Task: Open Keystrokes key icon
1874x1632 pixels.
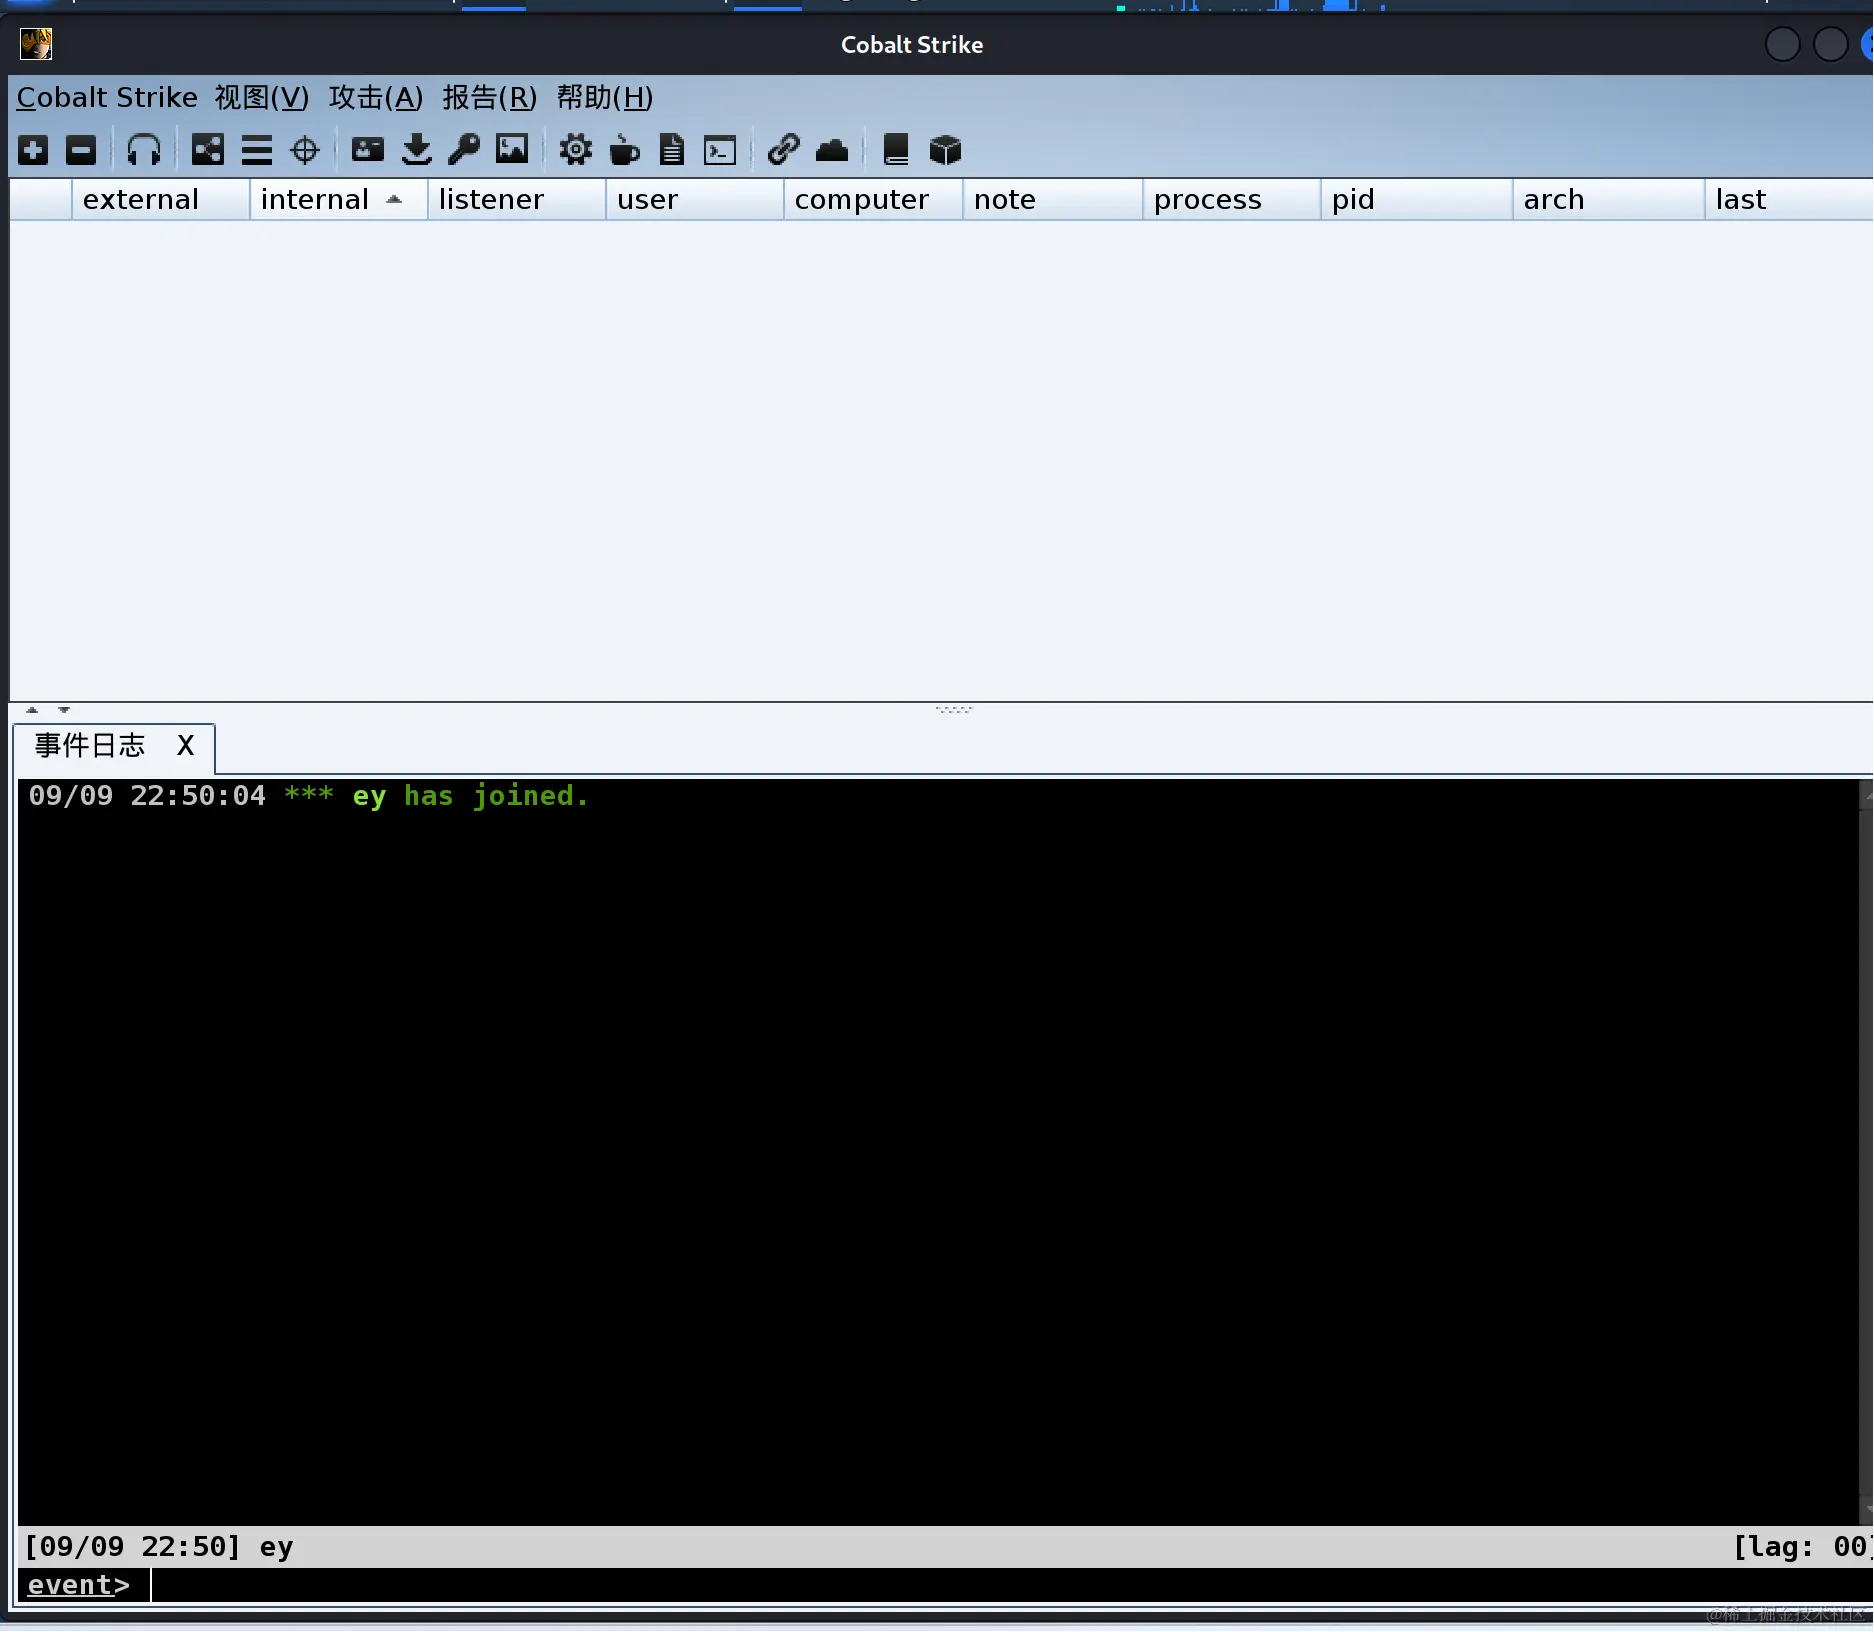Action: (464, 150)
